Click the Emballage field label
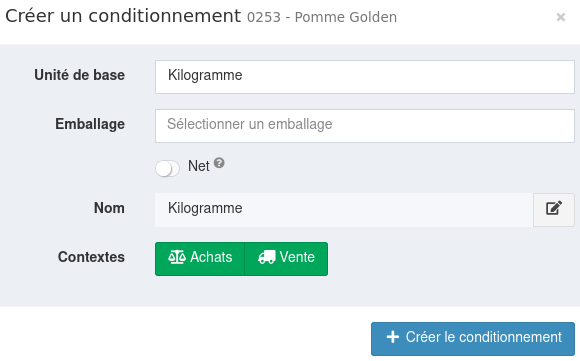Viewport: 580px width, 361px height. click(x=90, y=124)
